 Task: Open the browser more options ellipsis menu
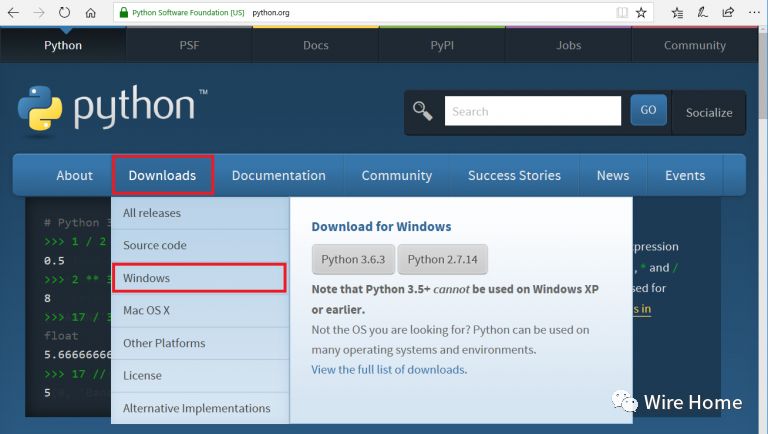point(754,13)
